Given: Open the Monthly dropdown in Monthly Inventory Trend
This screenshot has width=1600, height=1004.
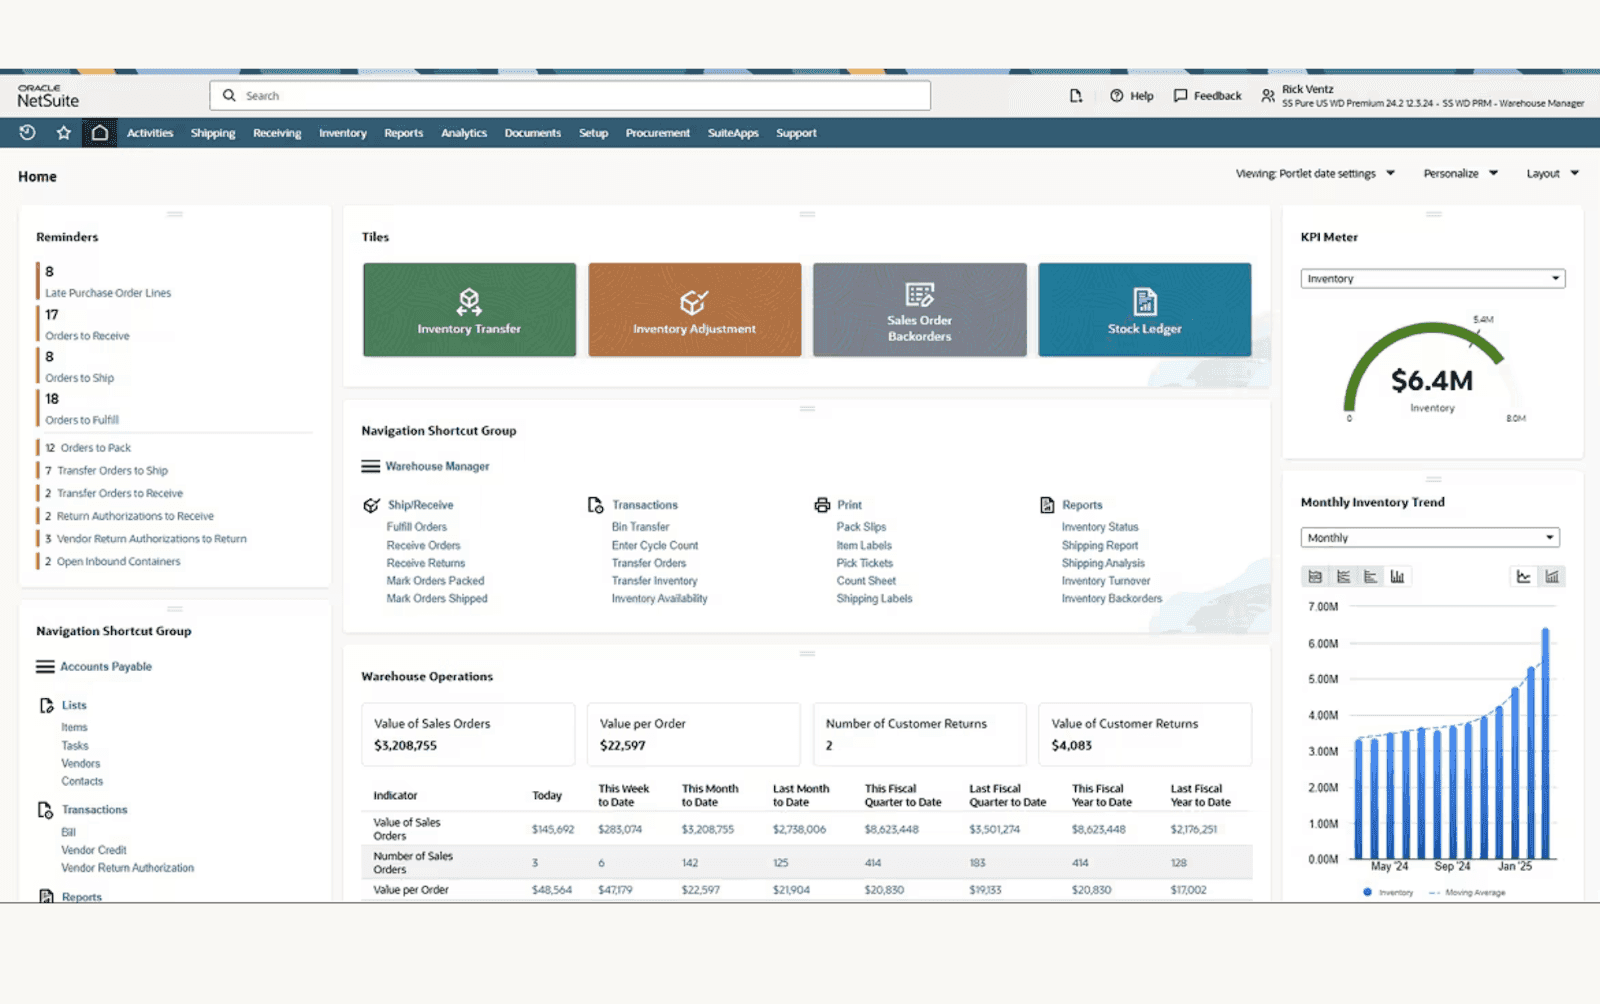Looking at the screenshot, I should click(x=1429, y=537).
